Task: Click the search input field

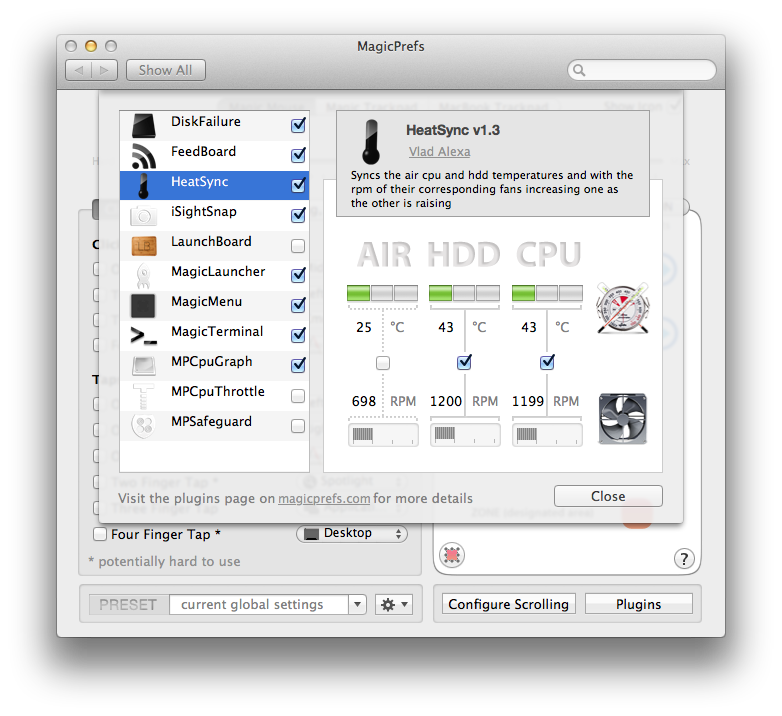Action: coord(642,70)
